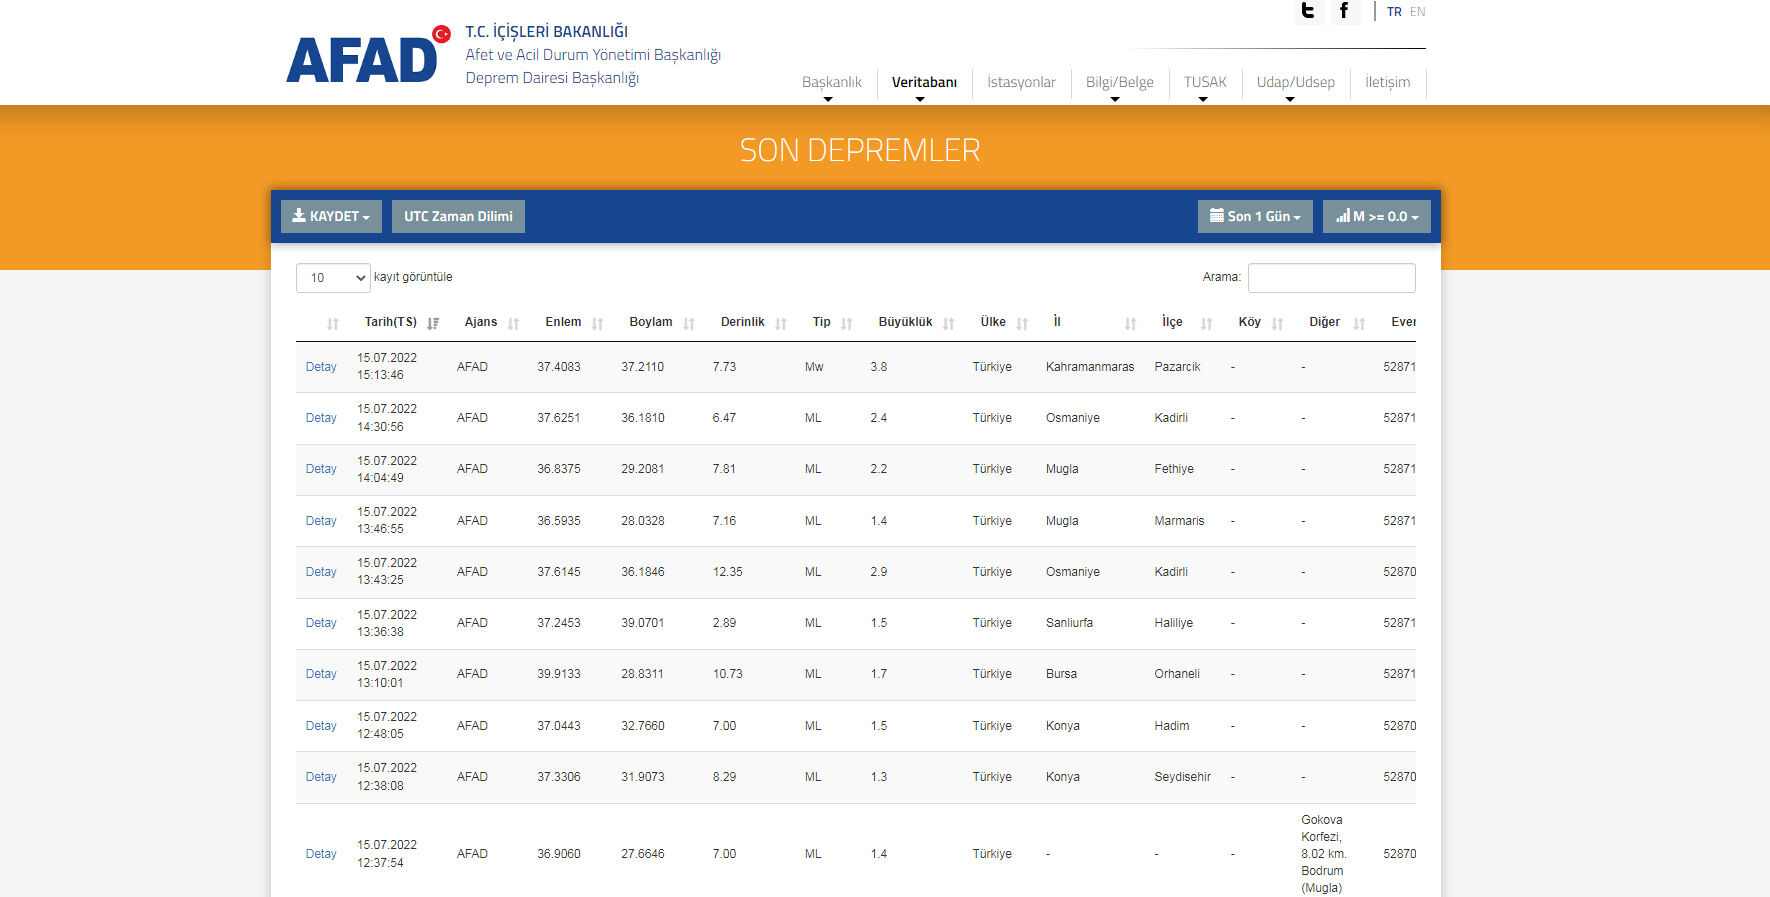Click the Tarih(TS) column header text
This screenshot has width=1770, height=897.
[390, 322]
